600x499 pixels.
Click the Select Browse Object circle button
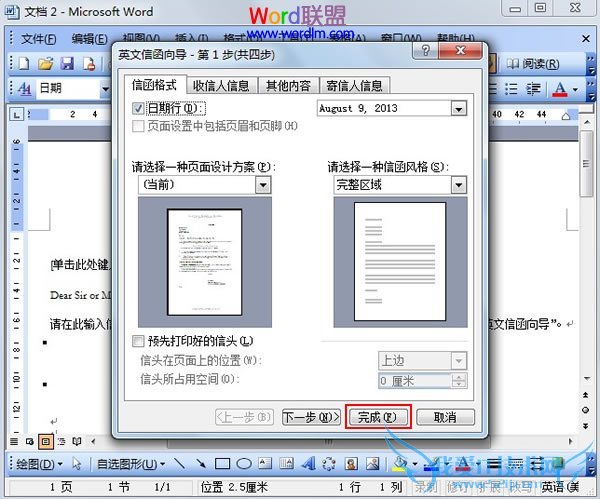[585, 410]
